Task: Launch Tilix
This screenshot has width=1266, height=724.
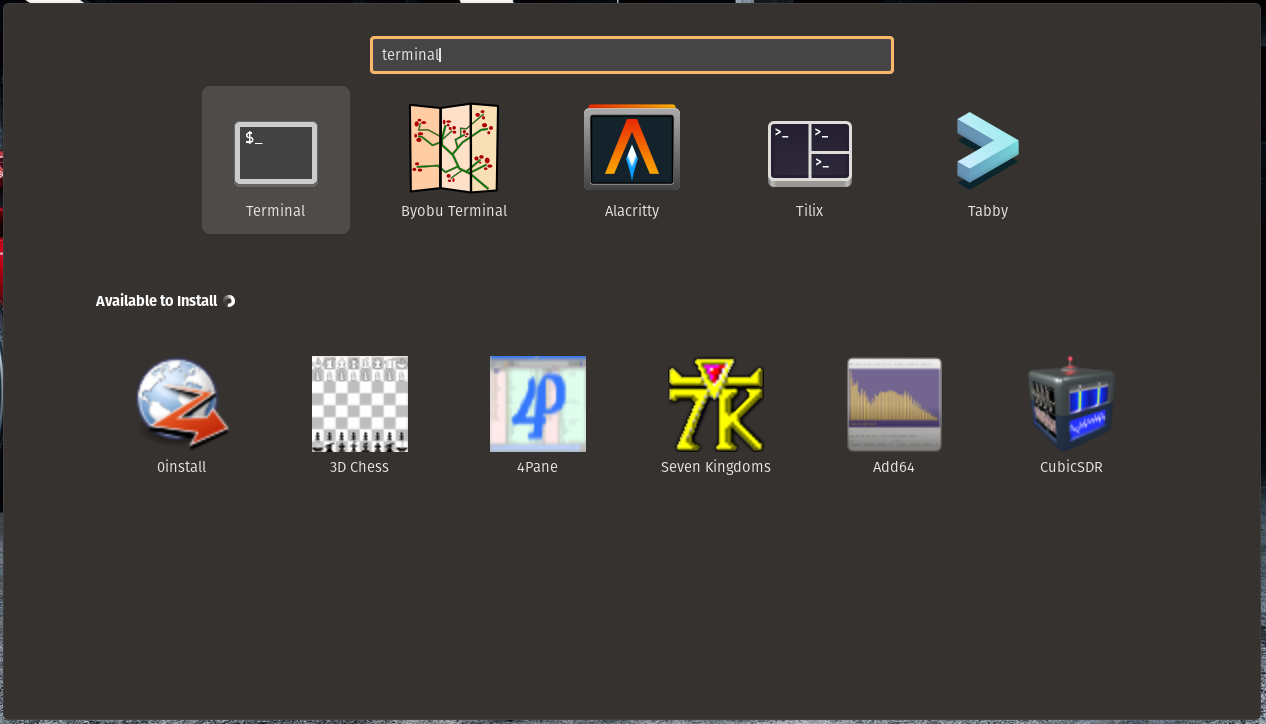Action: tap(809, 150)
